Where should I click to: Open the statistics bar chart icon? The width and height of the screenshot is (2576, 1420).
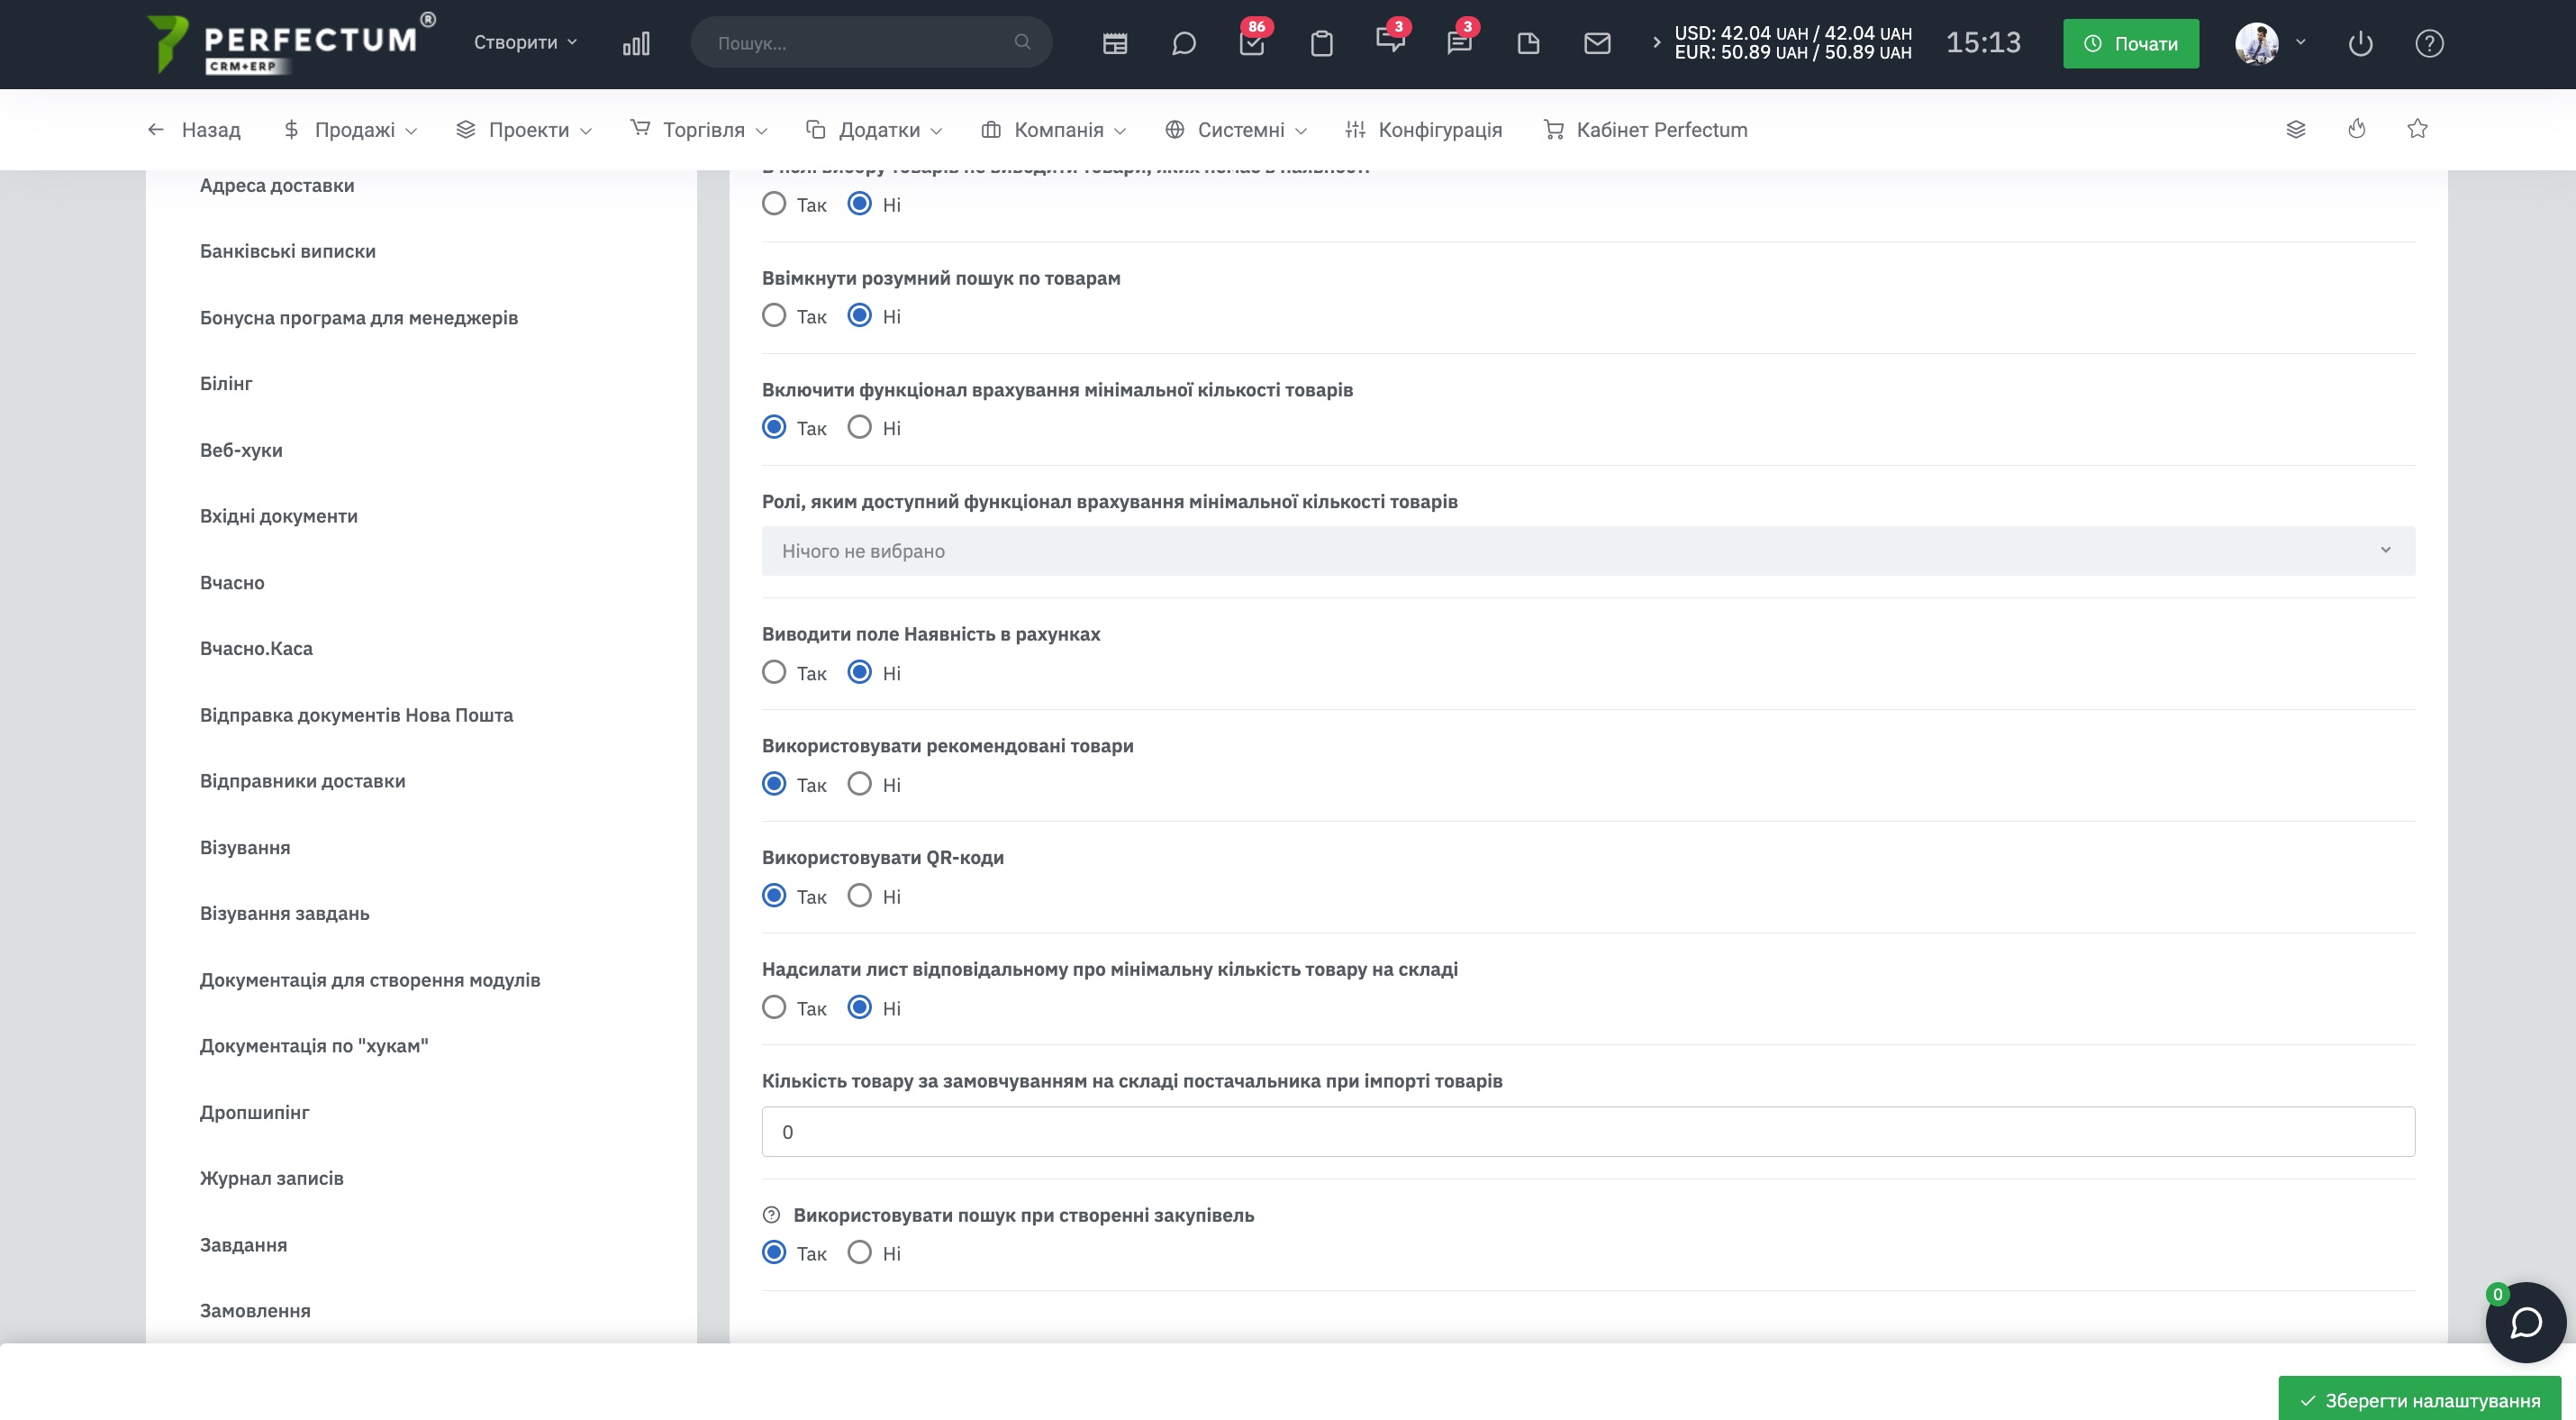pyautogui.click(x=636, y=43)
